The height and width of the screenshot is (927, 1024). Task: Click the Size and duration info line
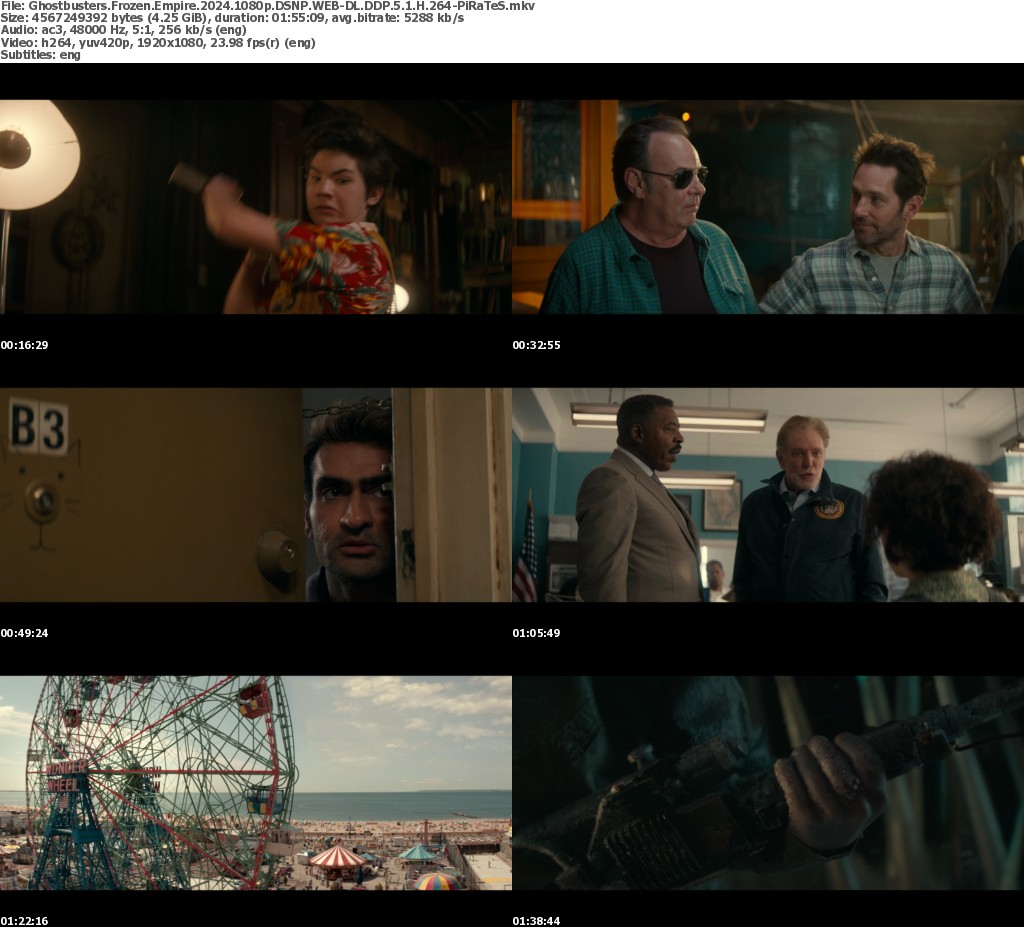coord(232,18)
